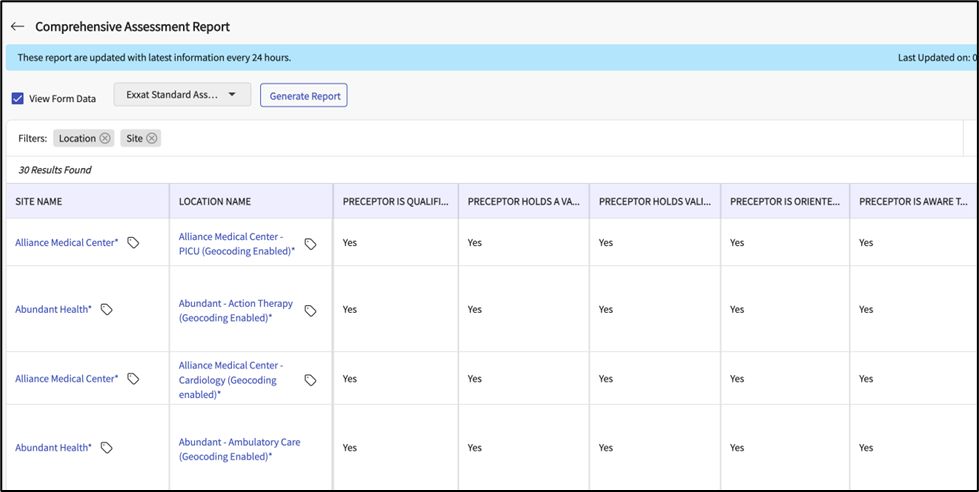
Task: Click tag icon beside Alliance Medical Center - PICU location
Action: coord(310,244)
